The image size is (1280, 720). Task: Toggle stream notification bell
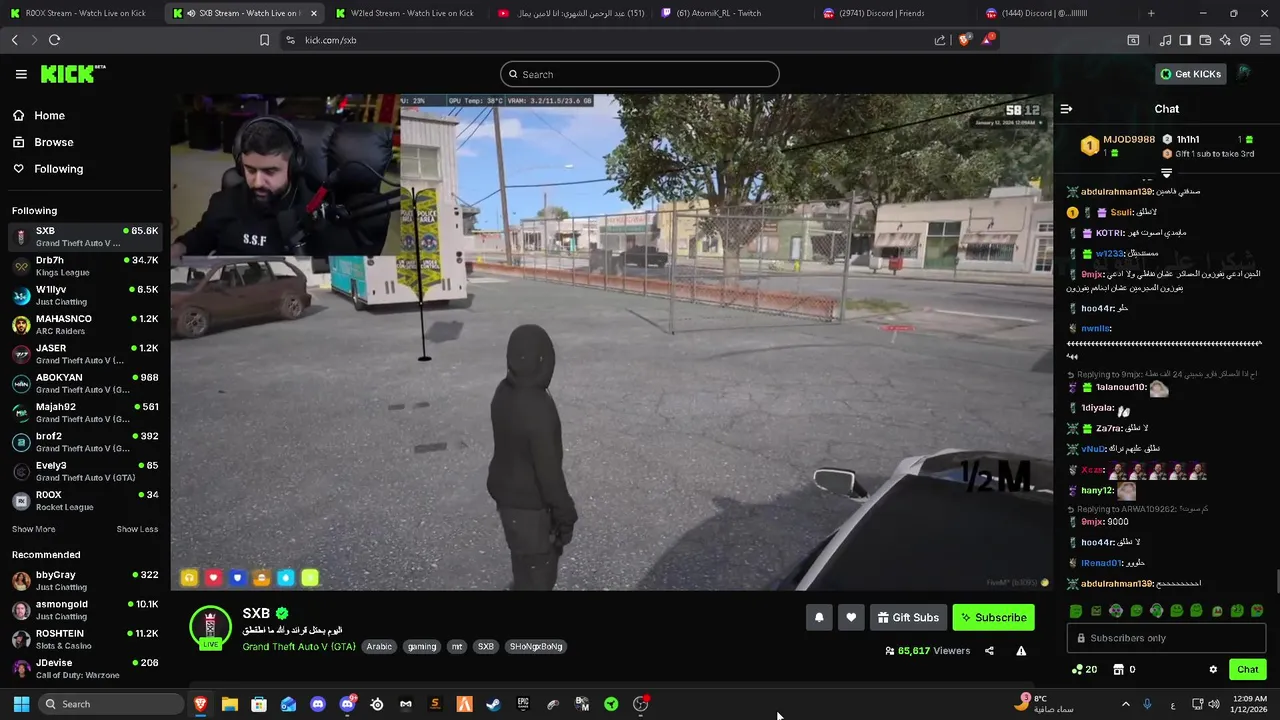click(819, 618)
